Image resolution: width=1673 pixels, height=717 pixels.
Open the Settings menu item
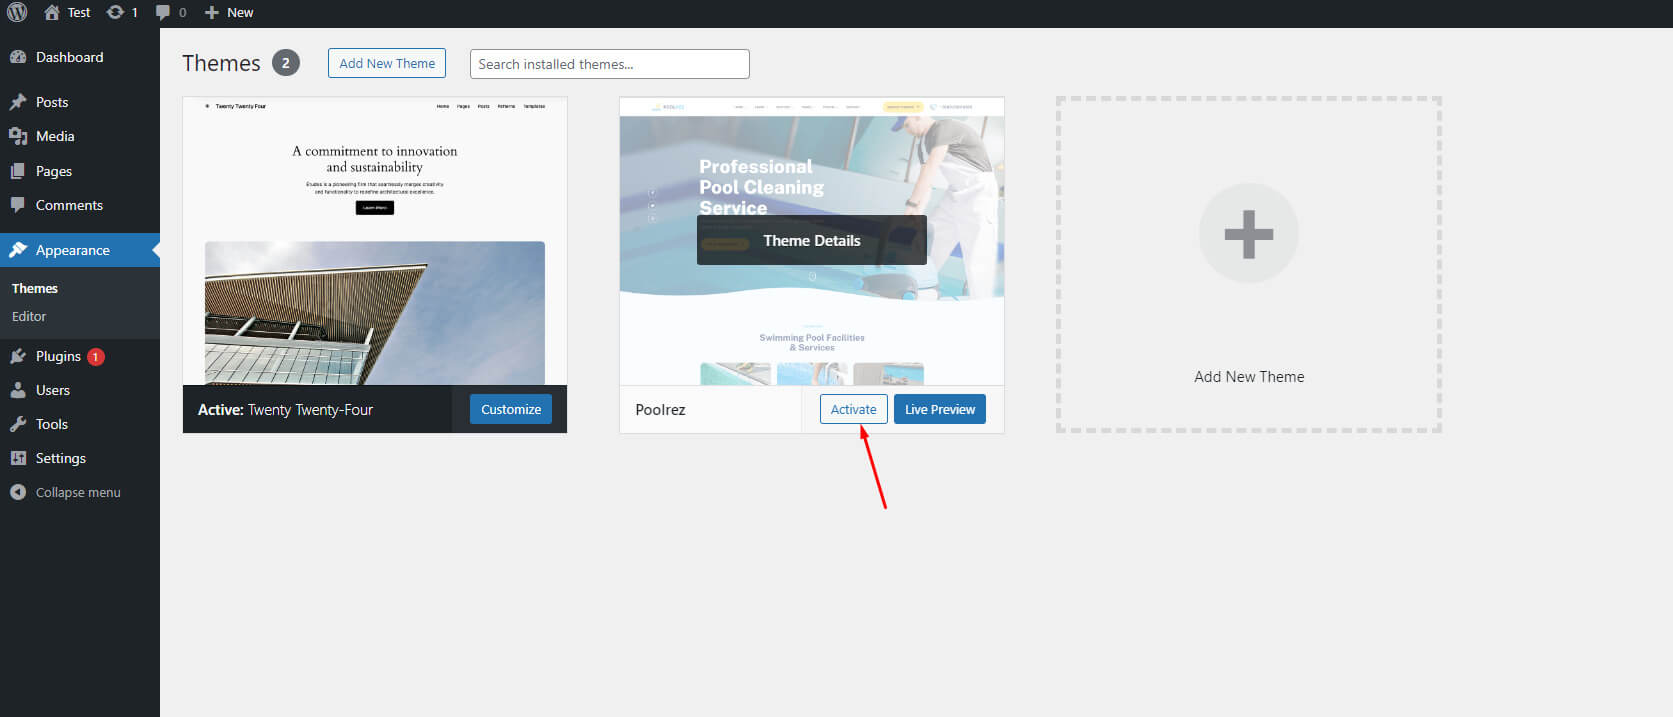click(x=60, y=458)
